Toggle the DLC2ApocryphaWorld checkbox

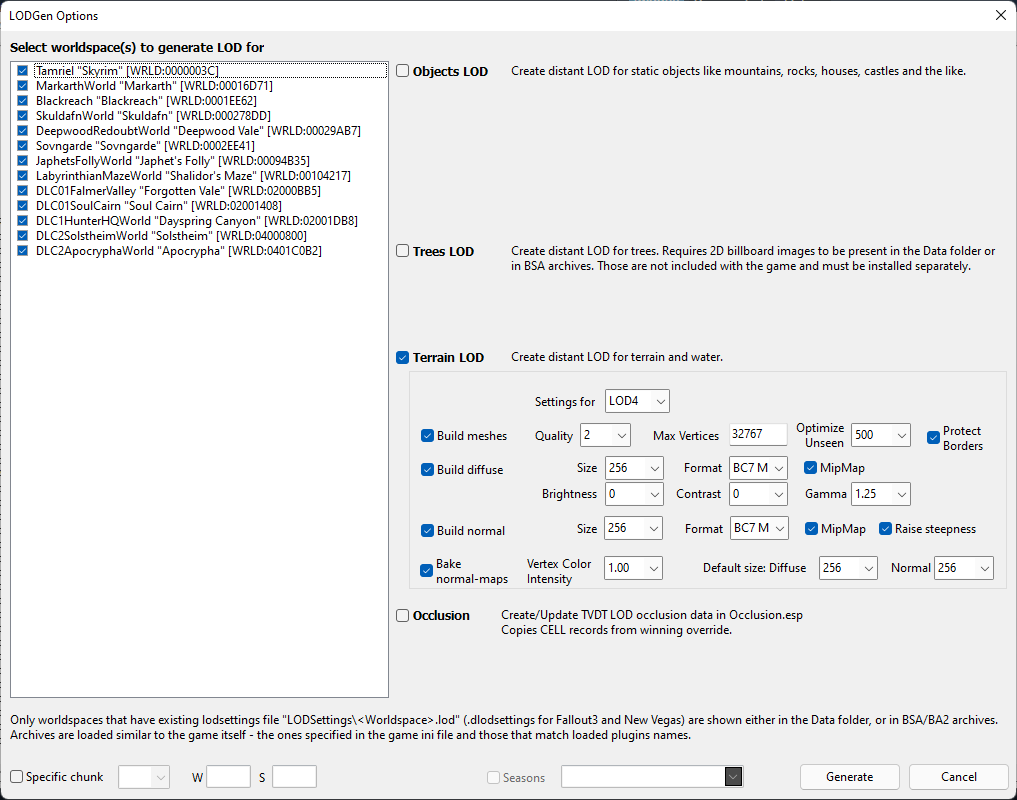tap(23, 250)
